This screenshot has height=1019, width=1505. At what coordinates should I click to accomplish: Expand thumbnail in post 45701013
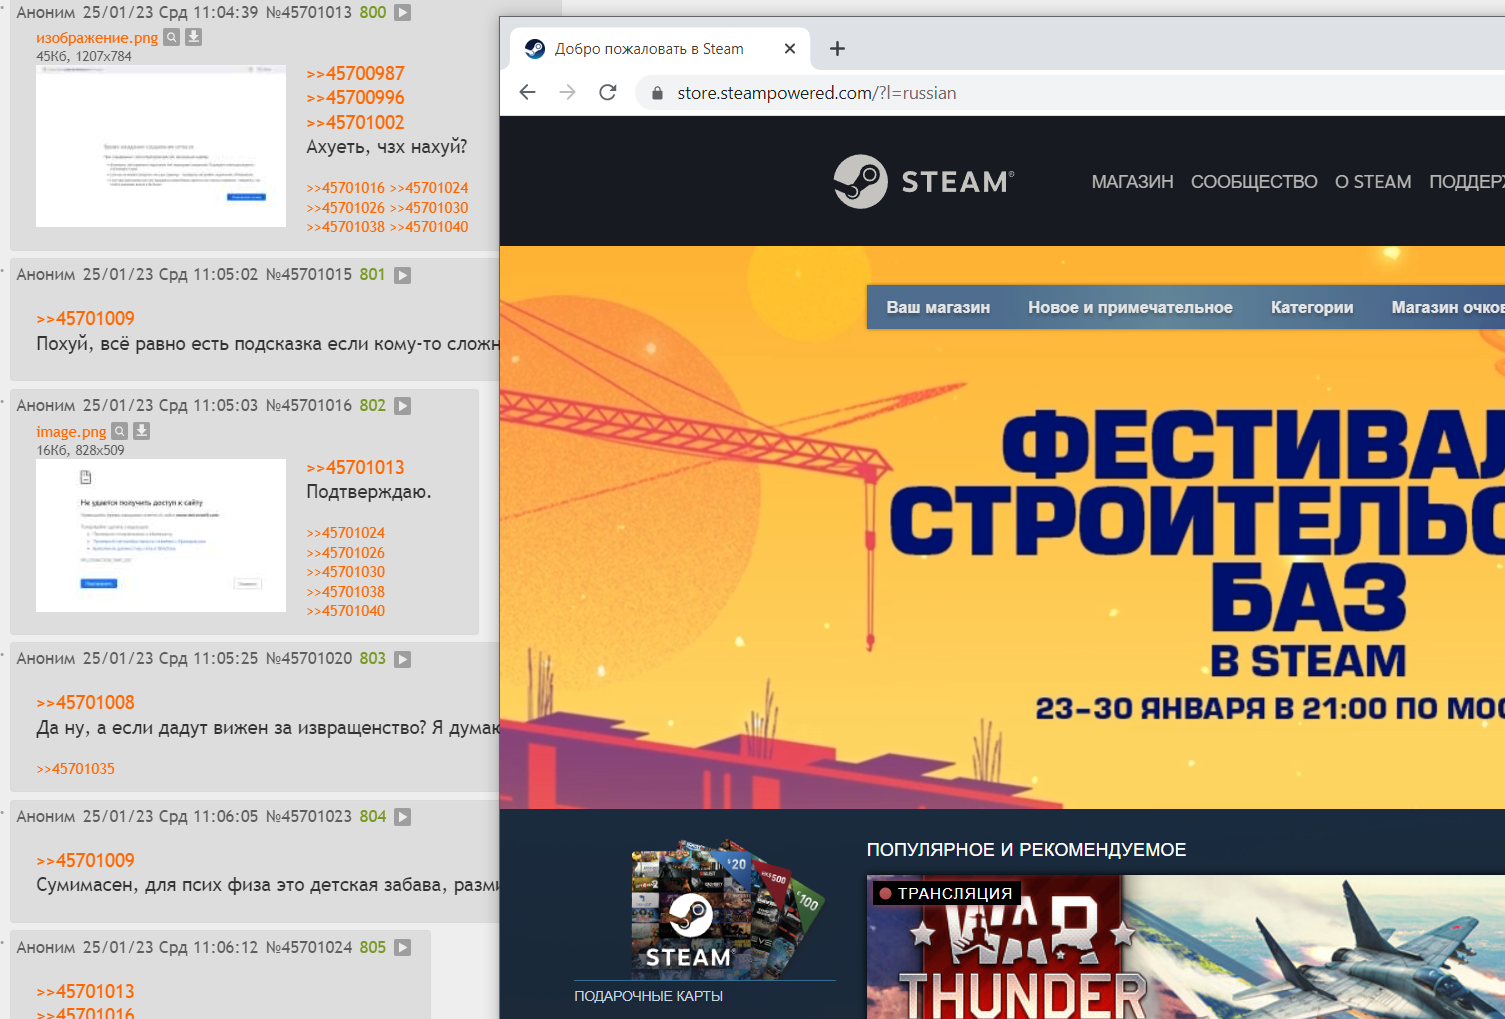pyautogui.click(x=161, y=146)
